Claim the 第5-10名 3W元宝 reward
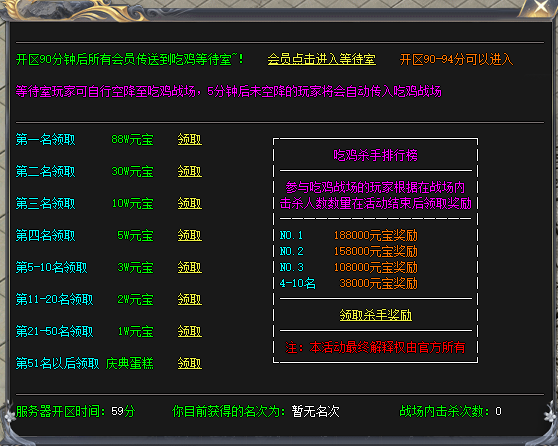Image resolution: width=558 pixels, height=446 pixels. (x=190, y=268)
